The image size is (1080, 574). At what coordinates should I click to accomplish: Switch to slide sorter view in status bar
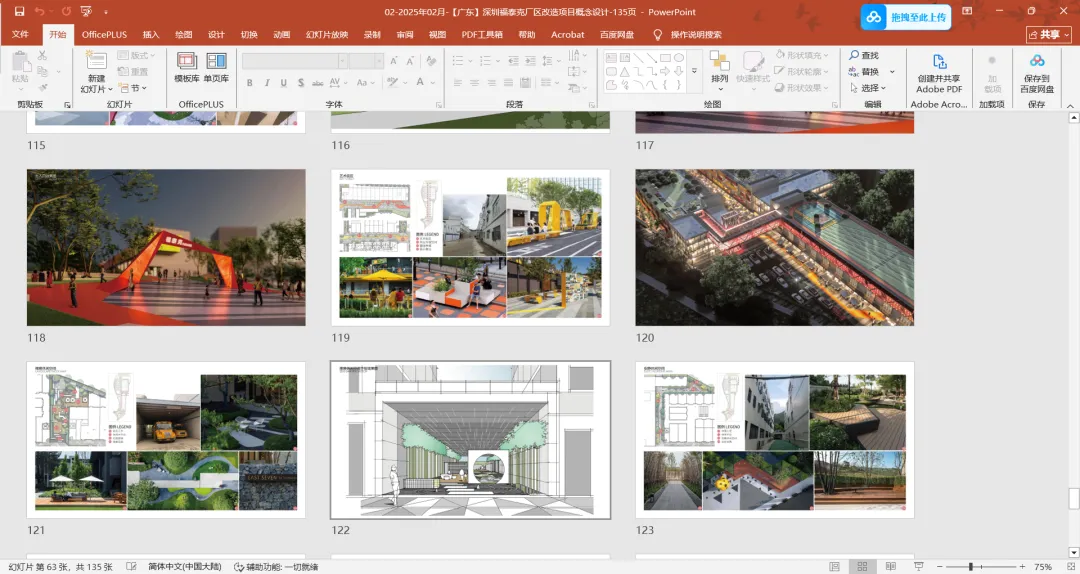tap(862, 567)
